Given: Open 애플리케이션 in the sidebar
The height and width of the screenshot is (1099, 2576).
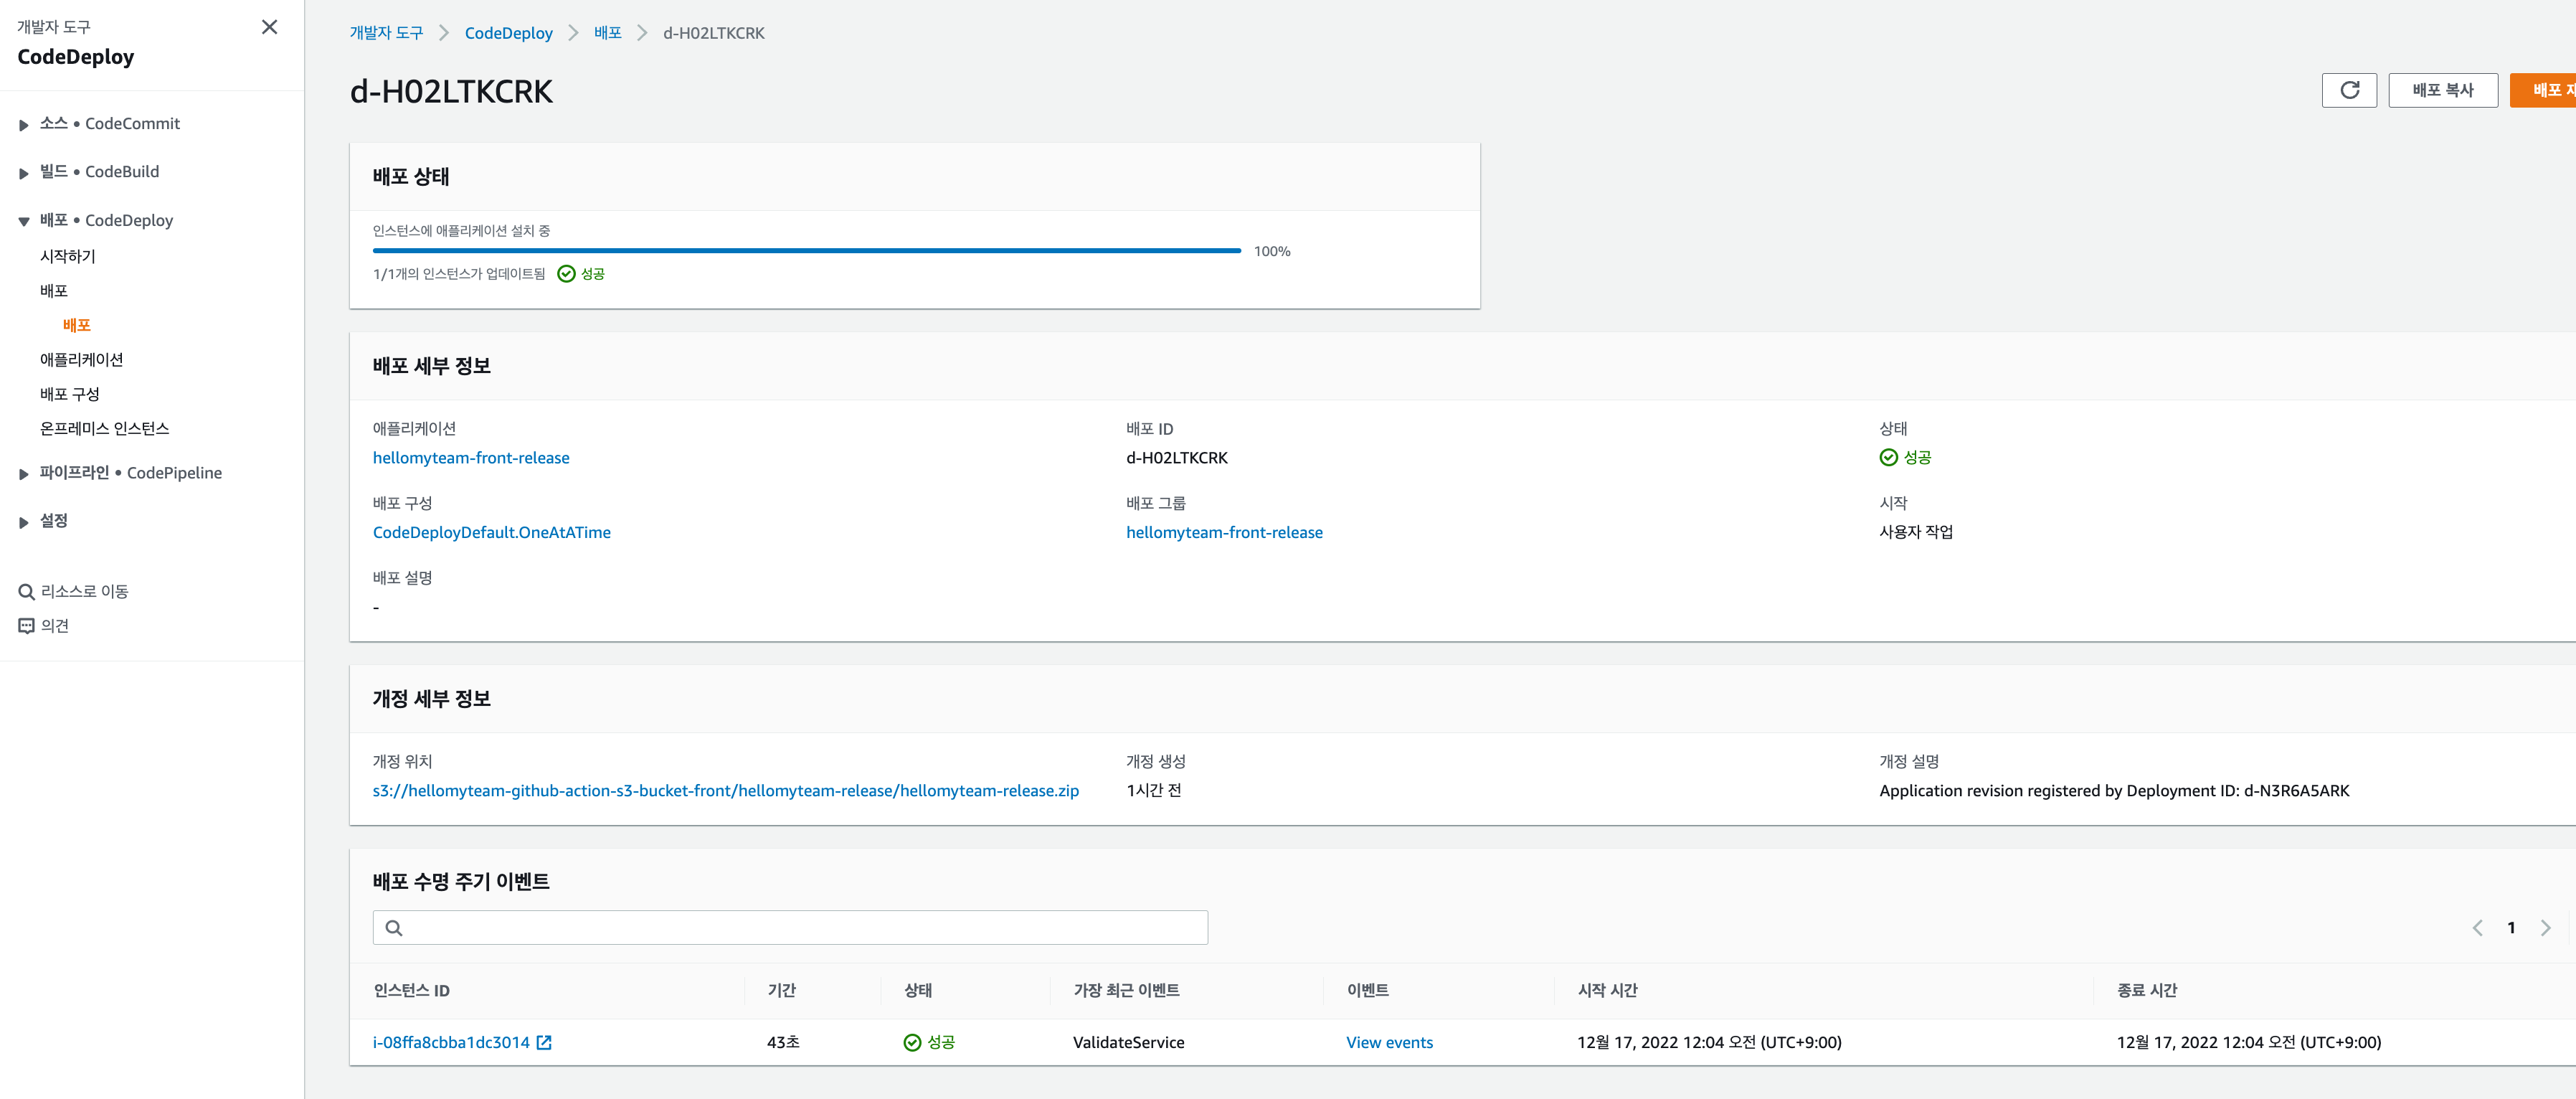Looking at the screenshot, I should coord(81,360).
